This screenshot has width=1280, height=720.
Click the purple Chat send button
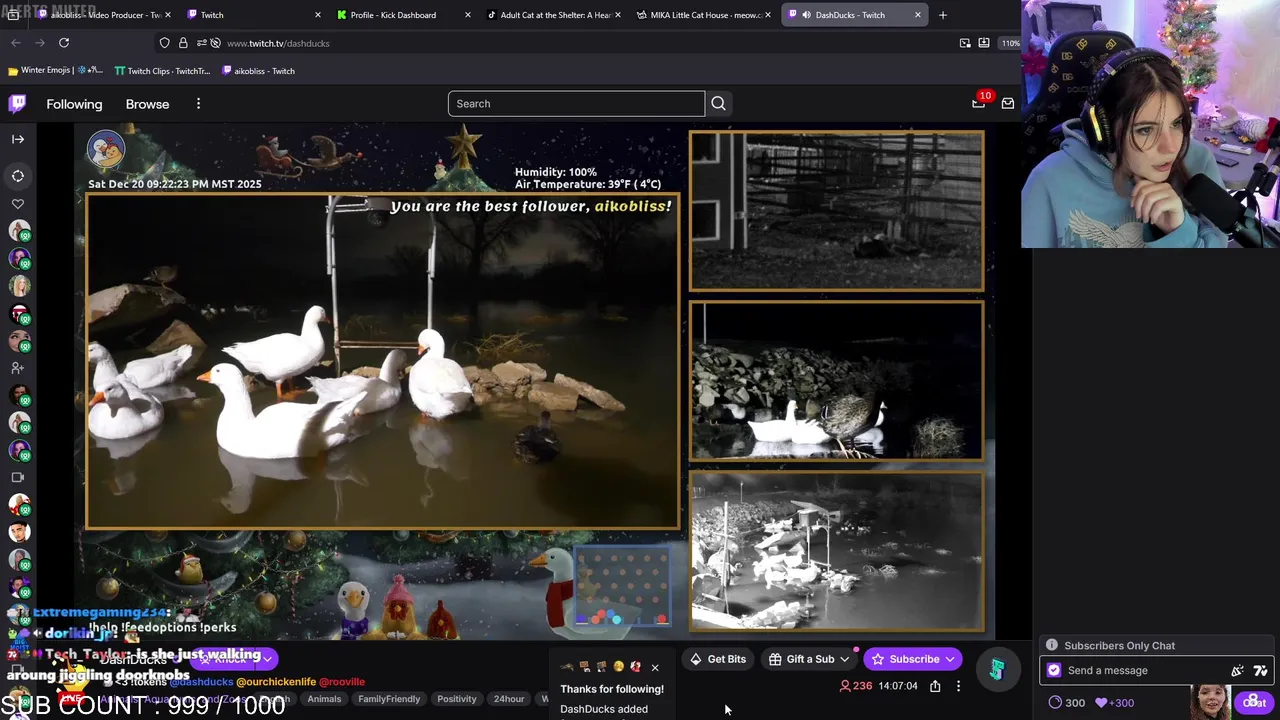tap(1254, 702)
